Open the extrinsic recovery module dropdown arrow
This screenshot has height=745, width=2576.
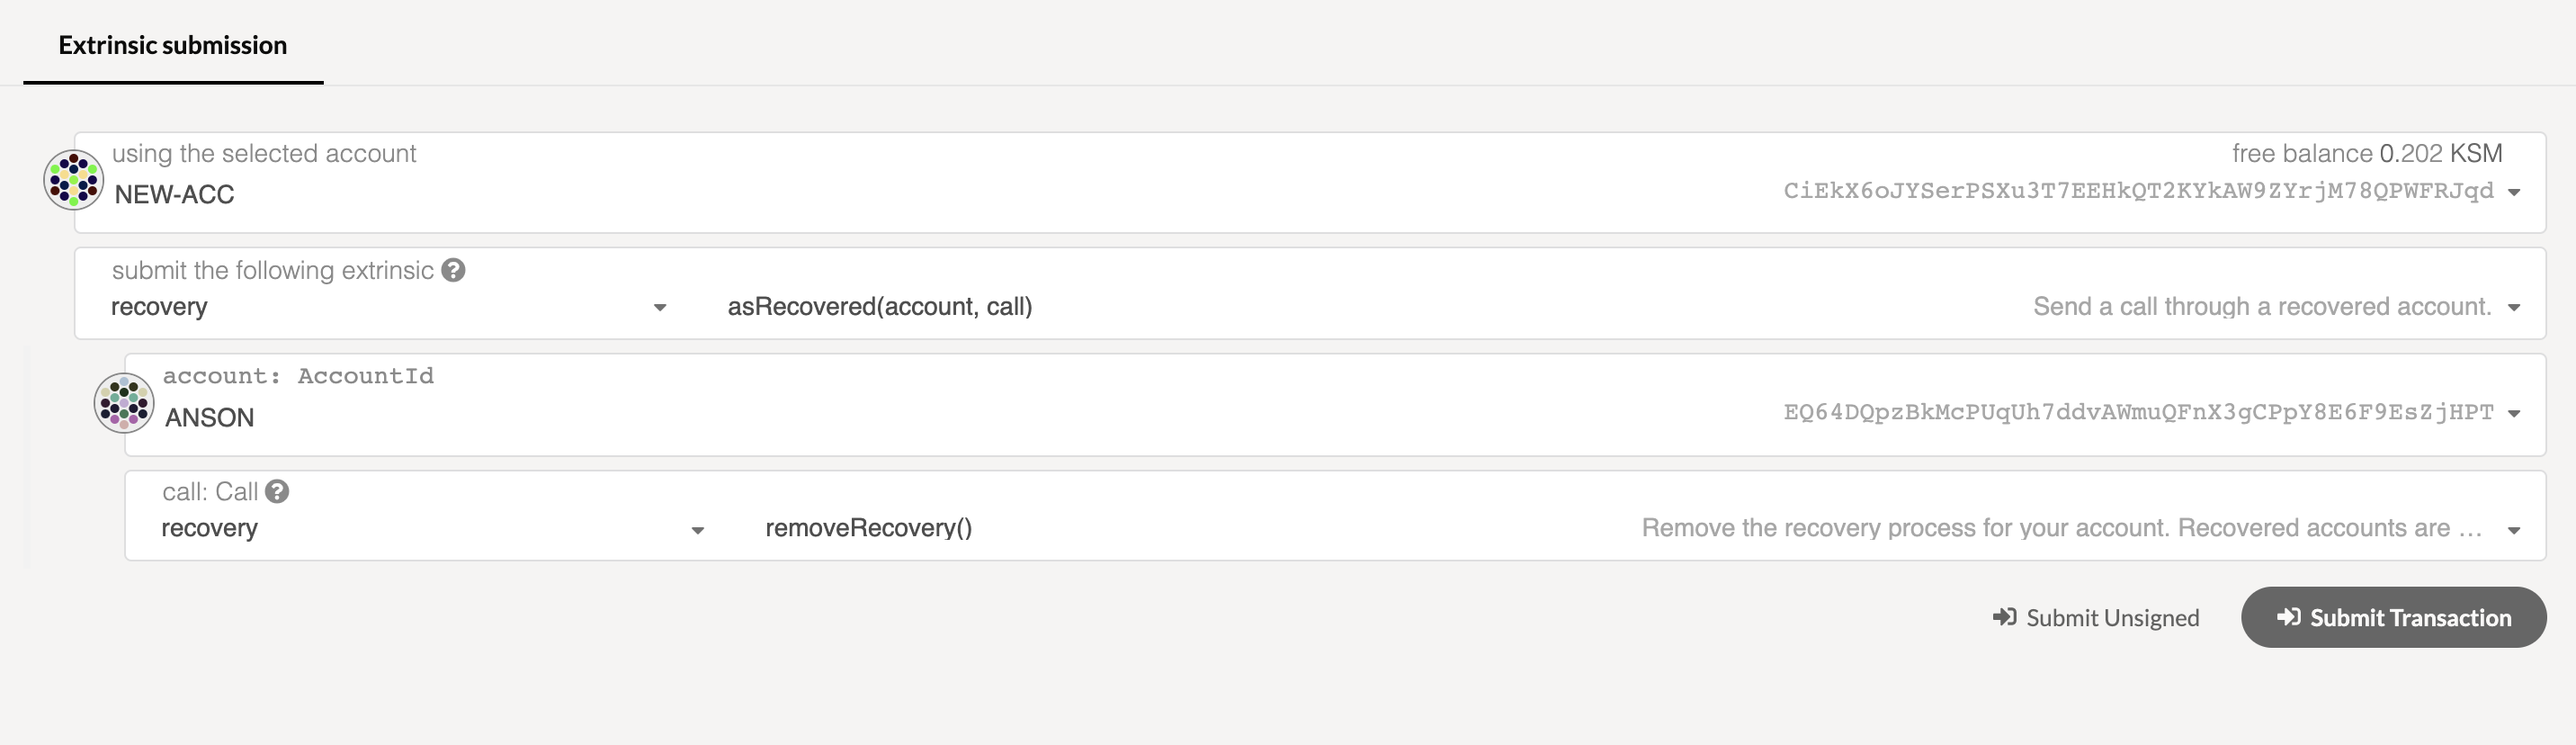(x=660, y=307)
